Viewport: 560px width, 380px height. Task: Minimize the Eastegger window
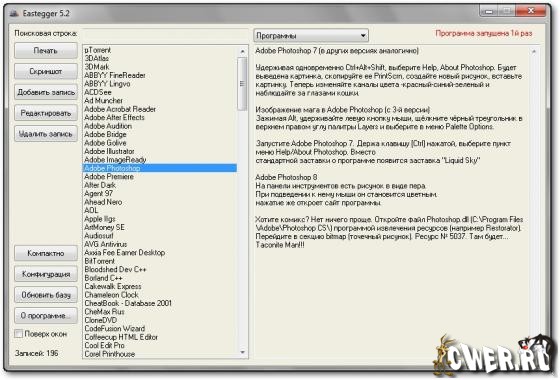tap(488, 11)
